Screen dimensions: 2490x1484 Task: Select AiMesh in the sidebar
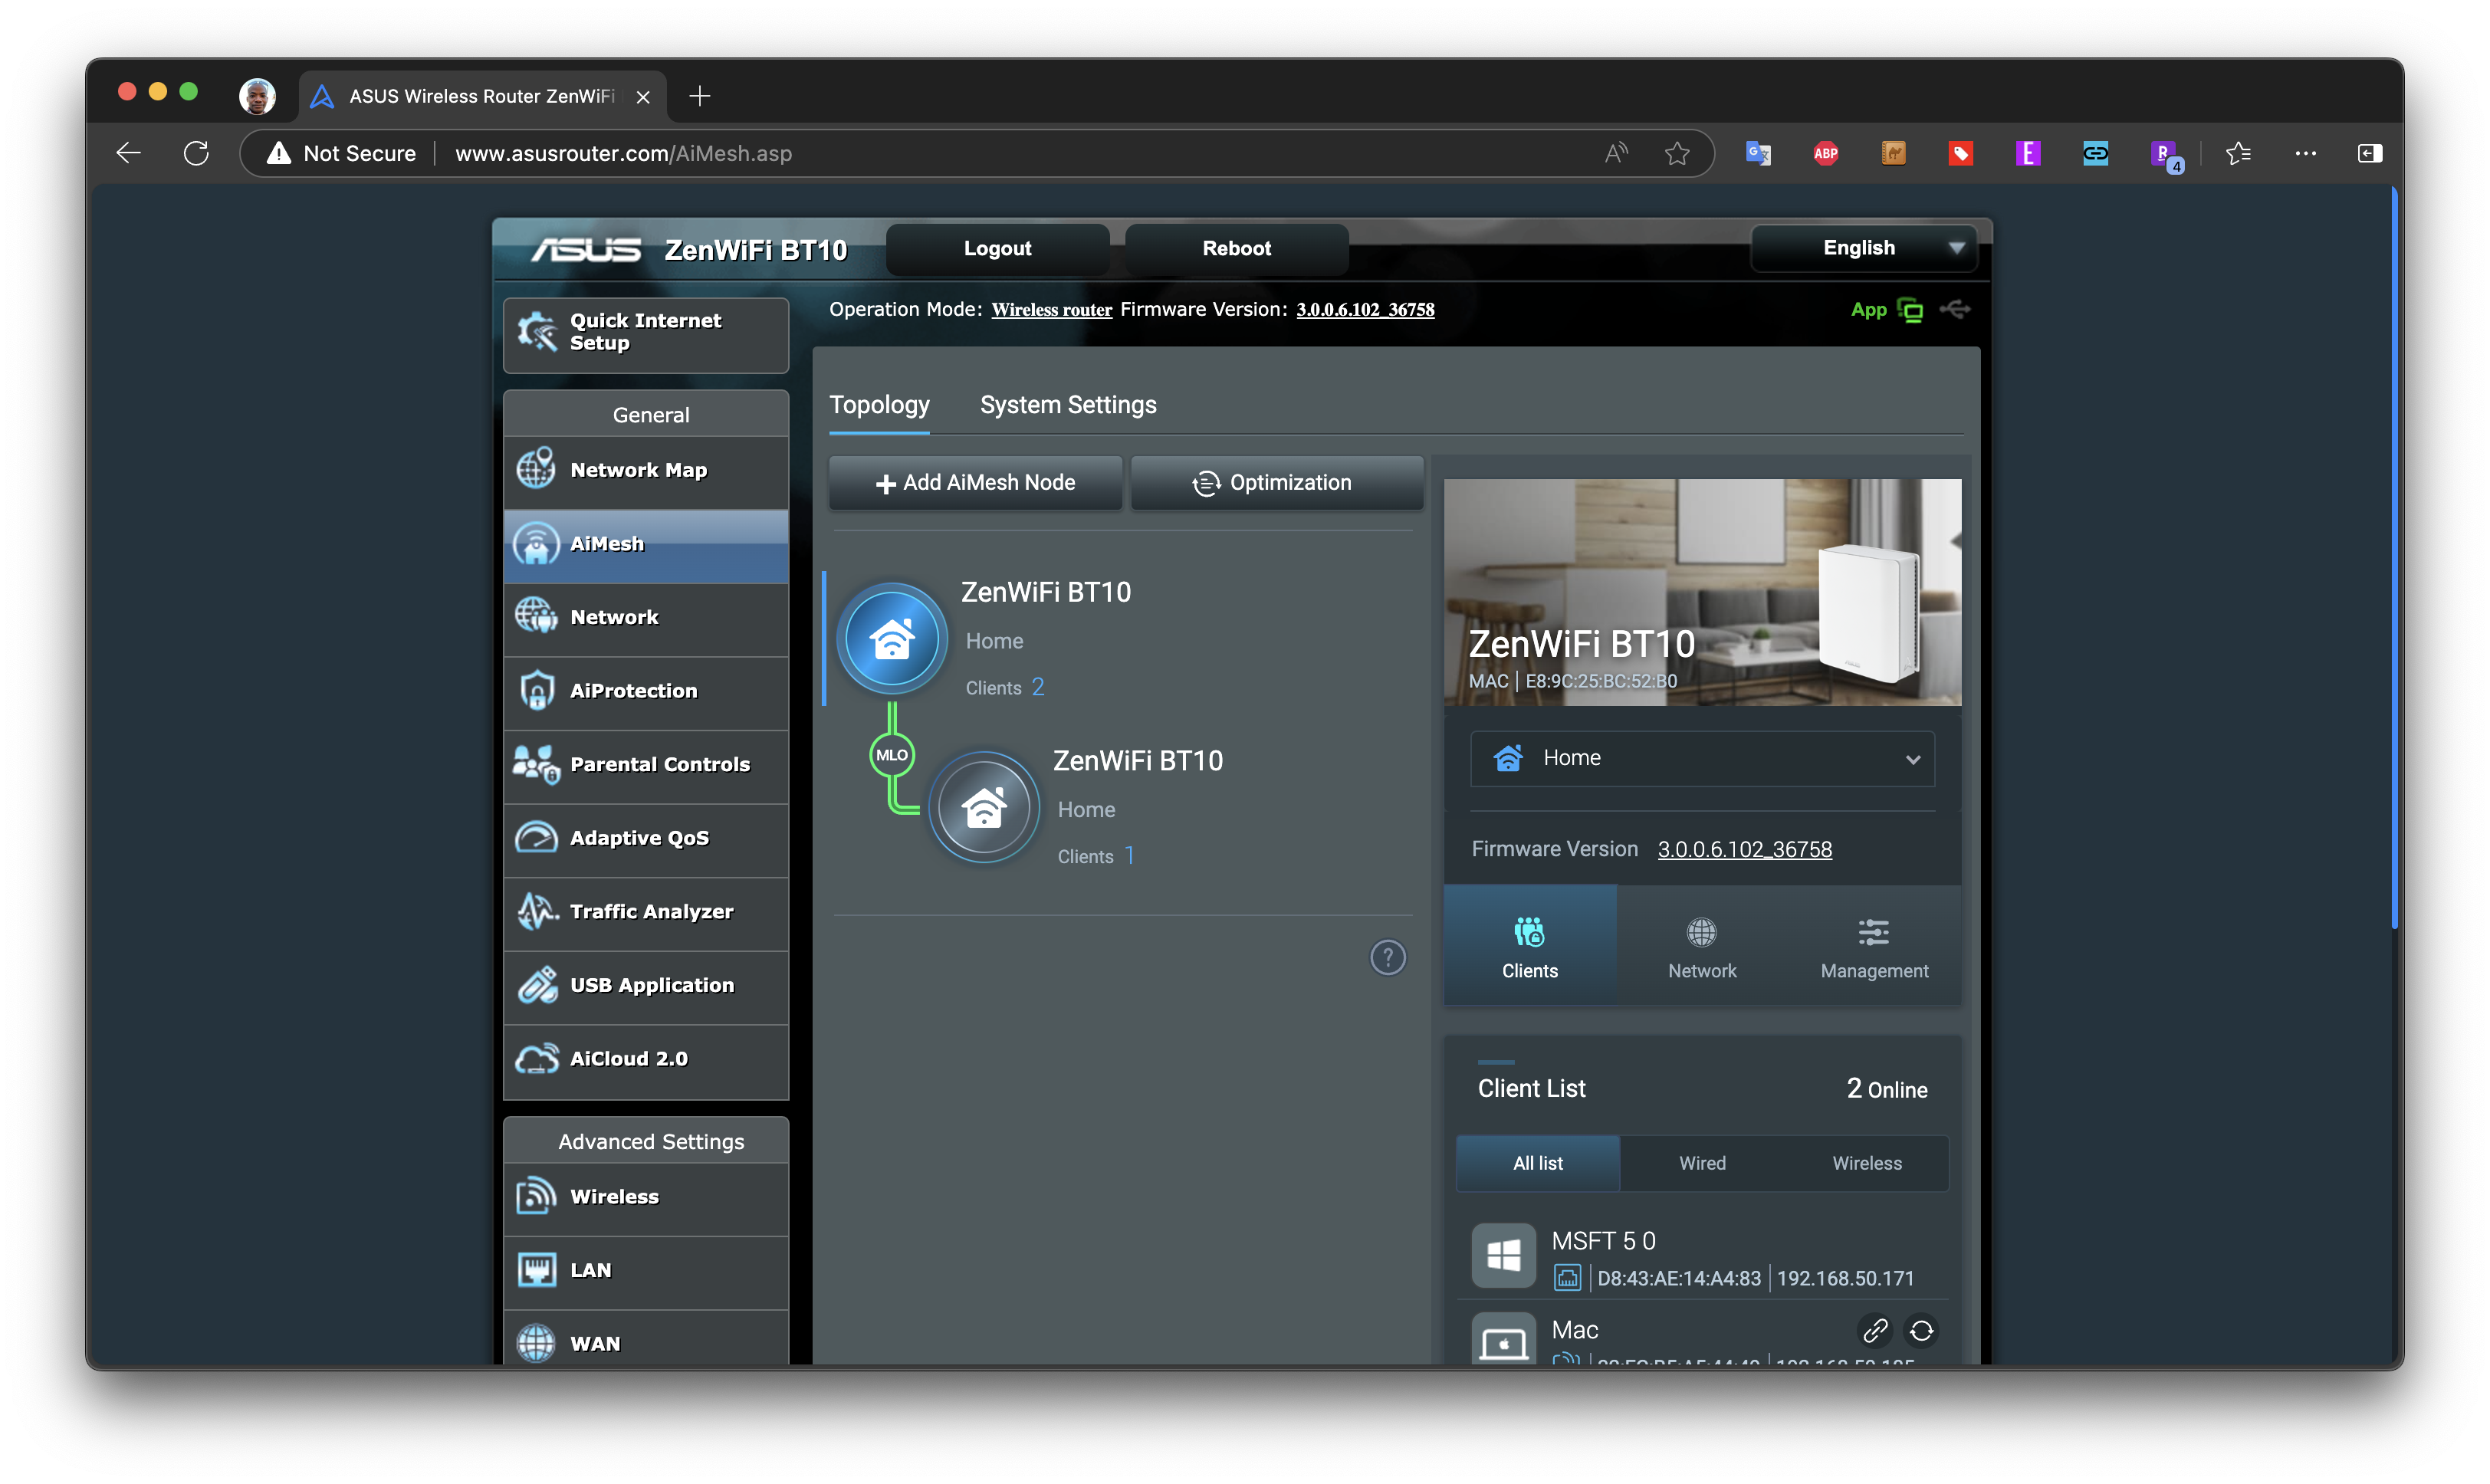(646, 544)
